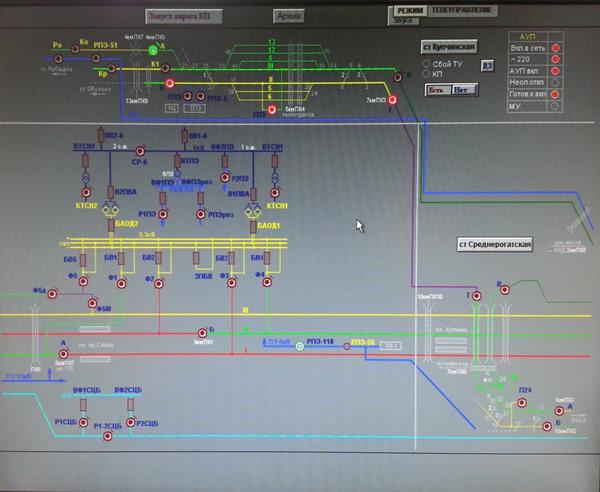Click disconnector Г at 7кмПК9
This screenshot has height=492, width=600.
392,100
